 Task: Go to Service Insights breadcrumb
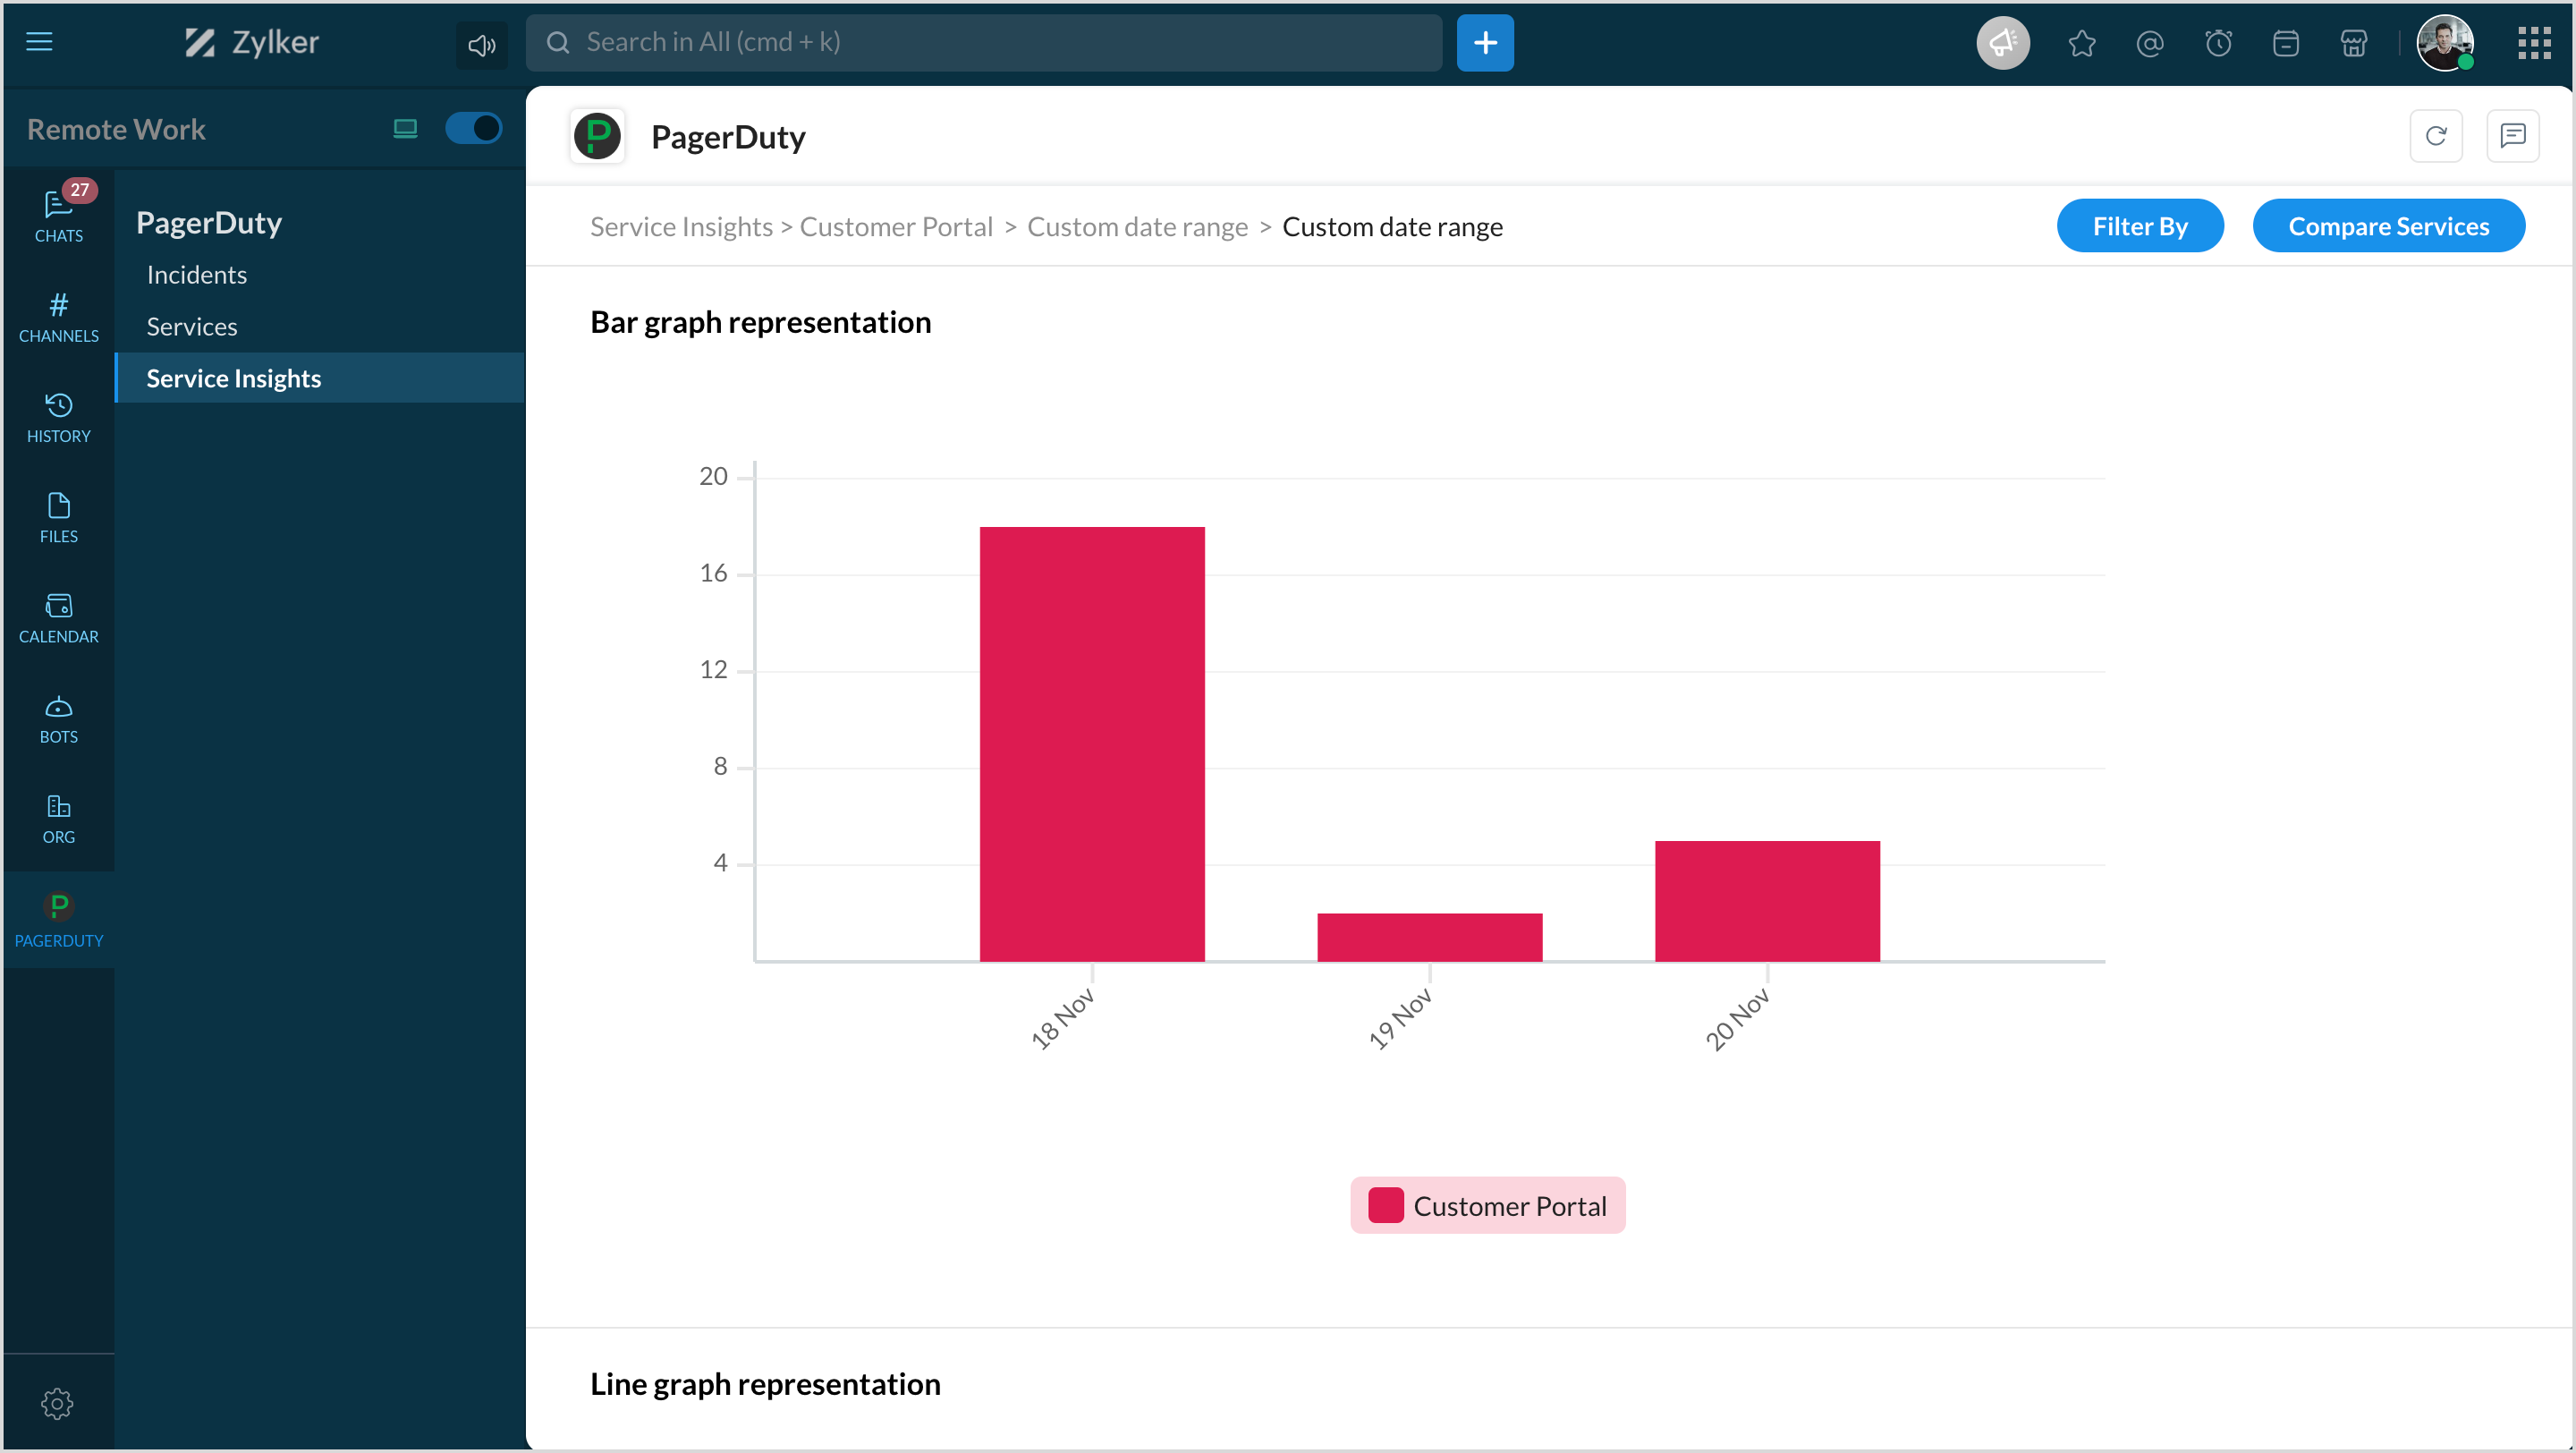pos(681,227)
